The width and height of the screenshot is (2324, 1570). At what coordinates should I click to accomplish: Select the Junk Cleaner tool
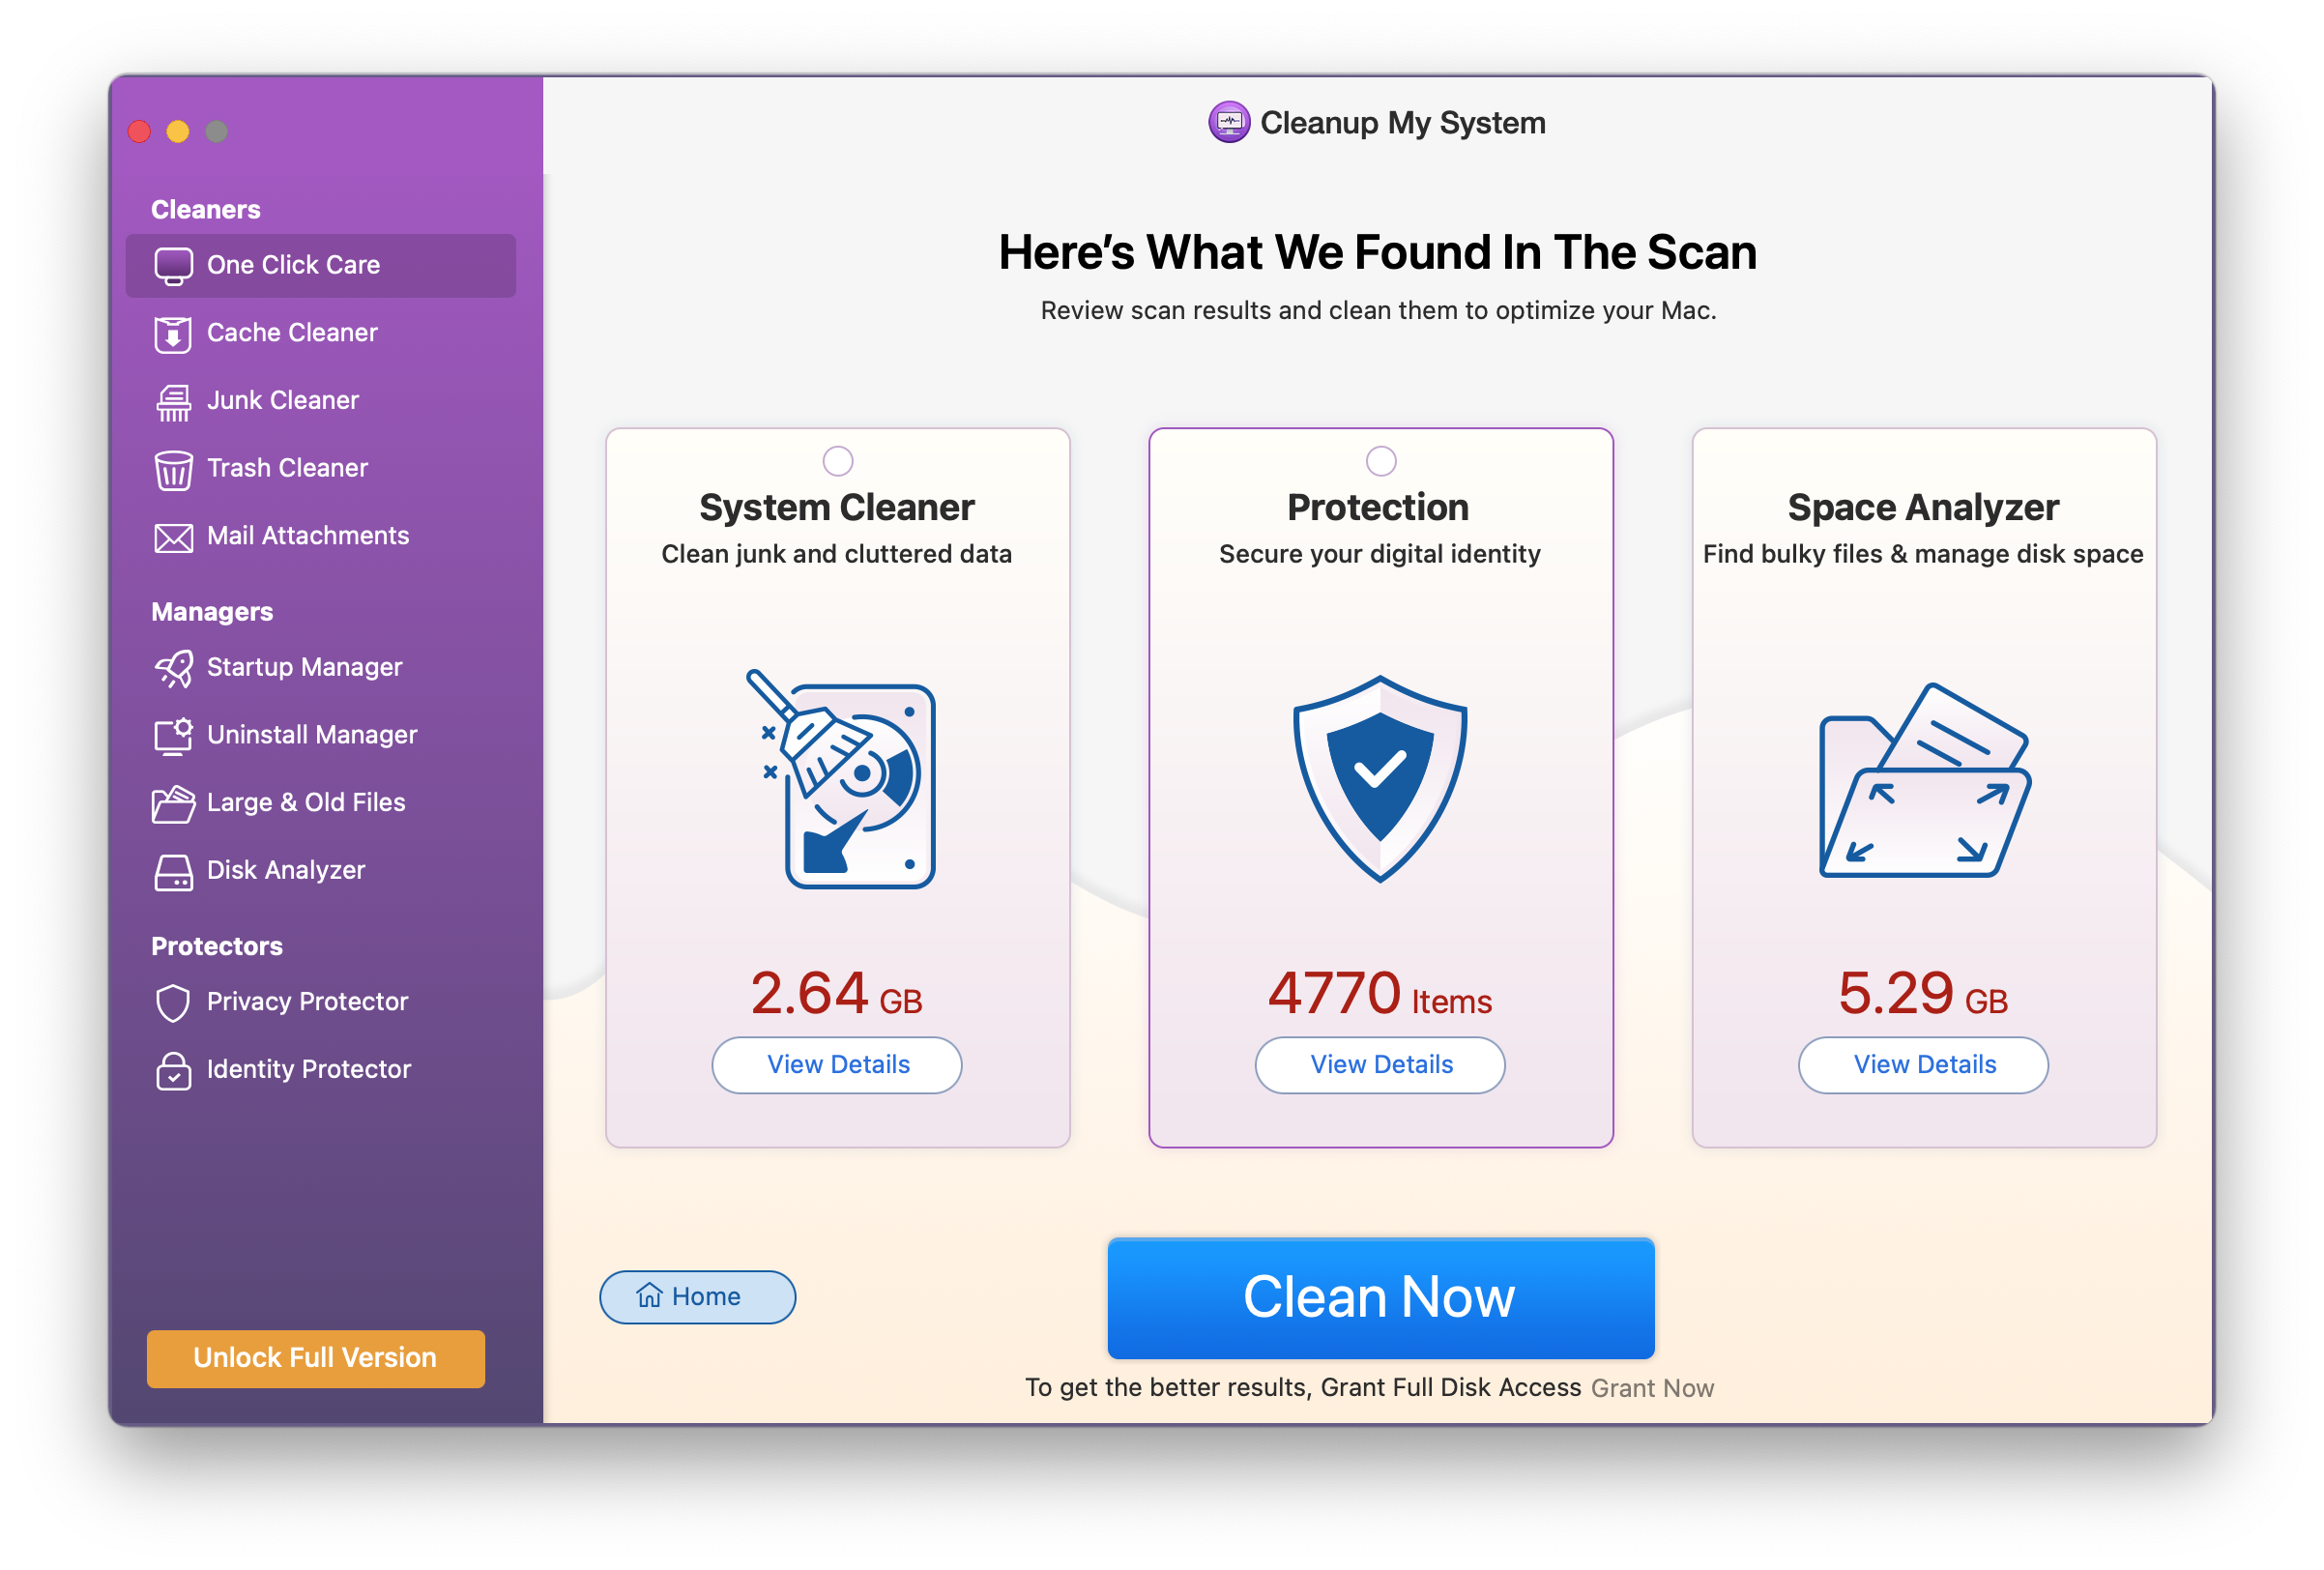[x=278, y=399]
